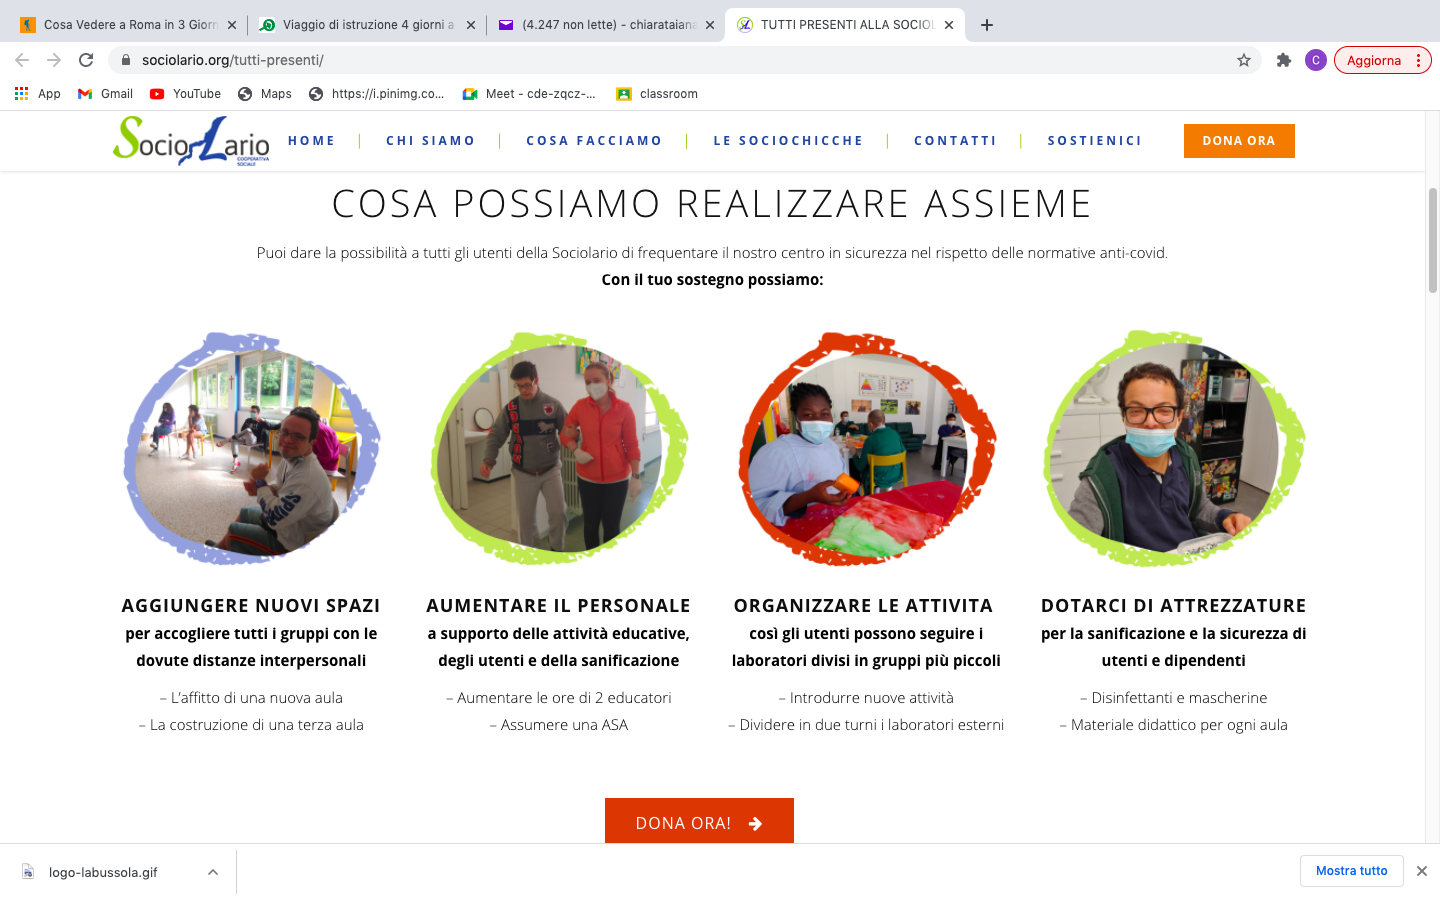
Task: Click the orange DONA ORA header button
Action: click(x=1239, y=141)
